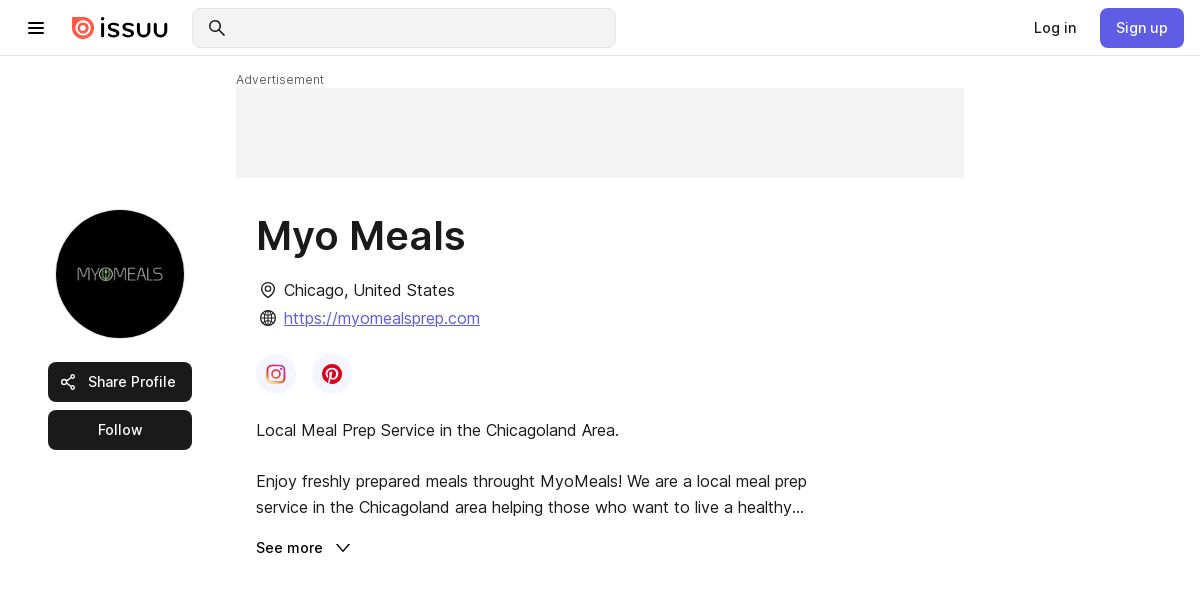
Task: Click the Local Meal Prep Service description line
Action: coord(437,430)
